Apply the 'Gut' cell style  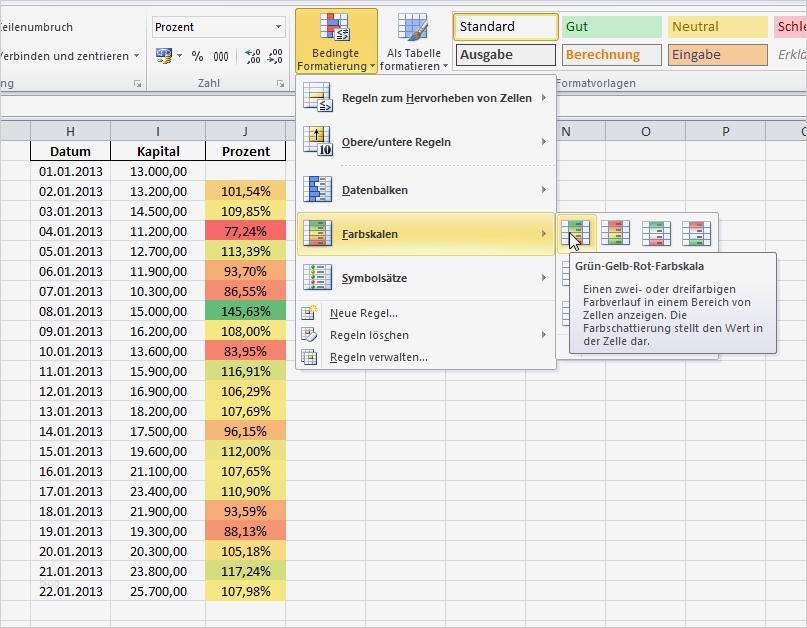[x=611, y=27]
